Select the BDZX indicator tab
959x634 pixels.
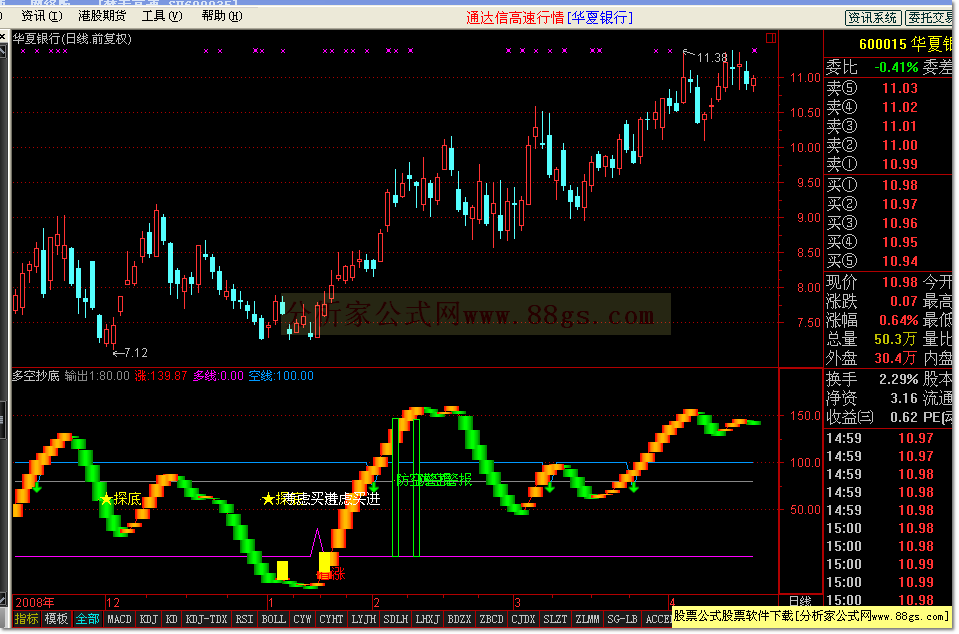tap(459, 619)
